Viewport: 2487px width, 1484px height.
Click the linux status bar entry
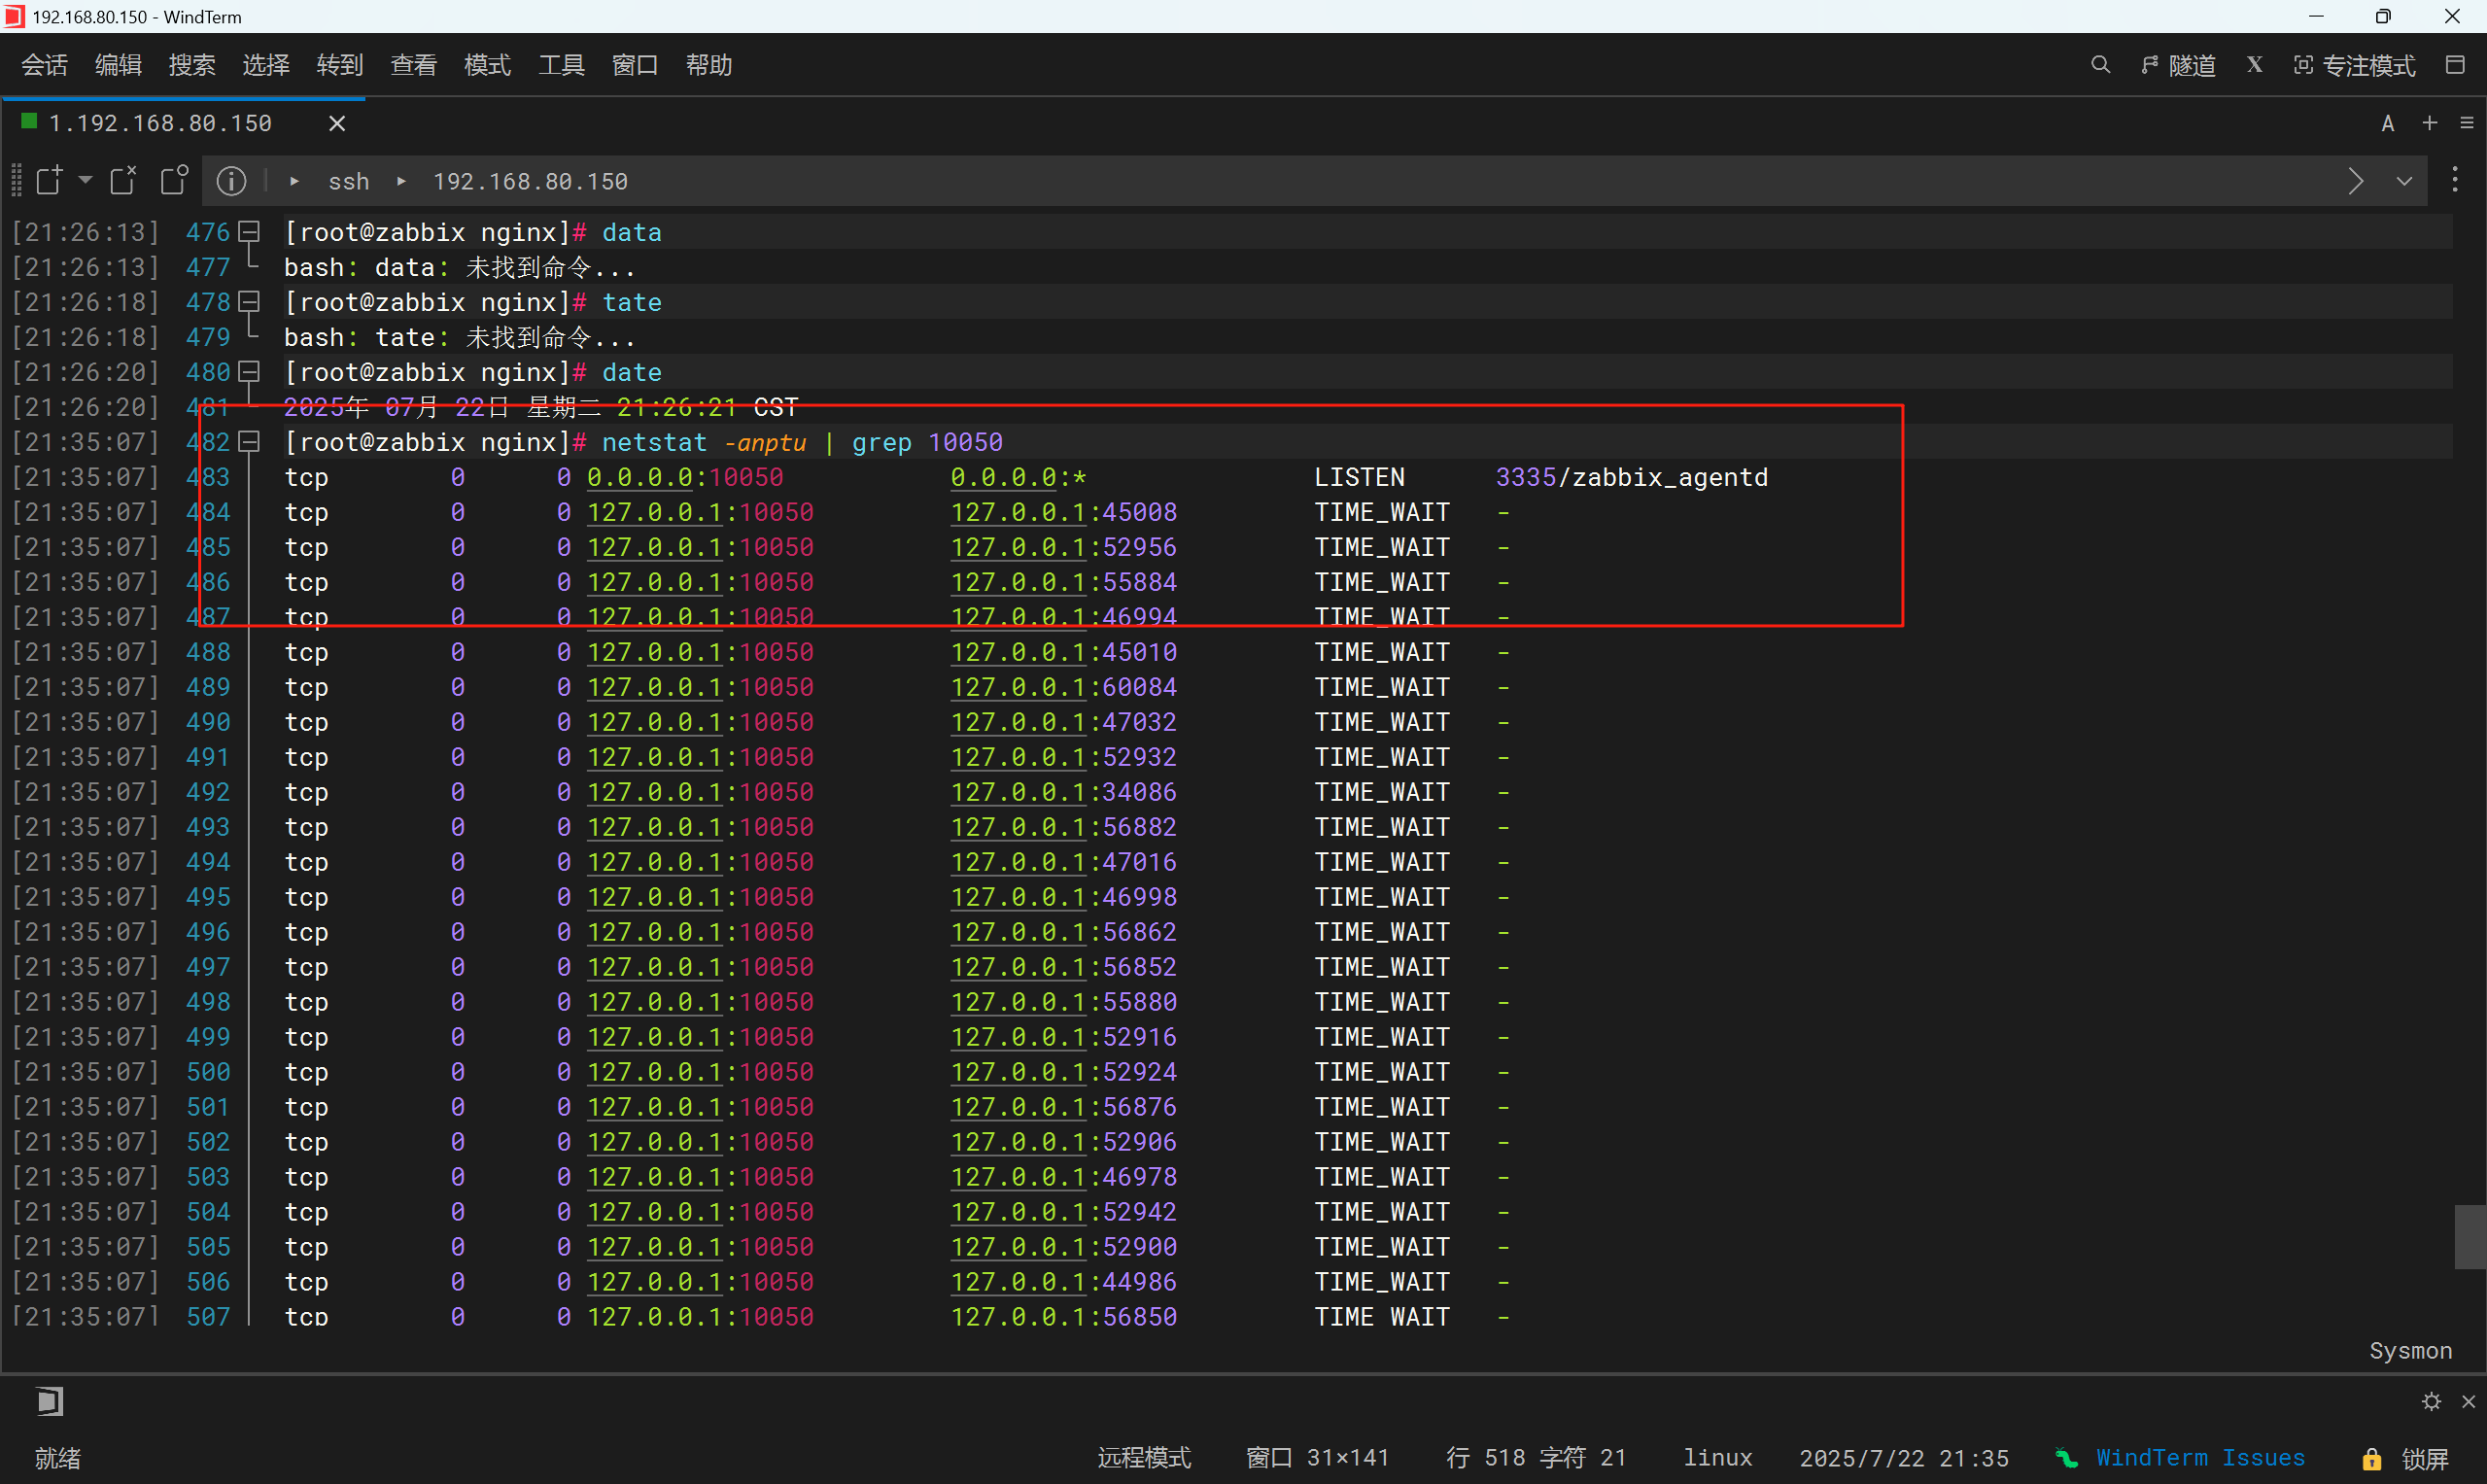(1718, 1458)
